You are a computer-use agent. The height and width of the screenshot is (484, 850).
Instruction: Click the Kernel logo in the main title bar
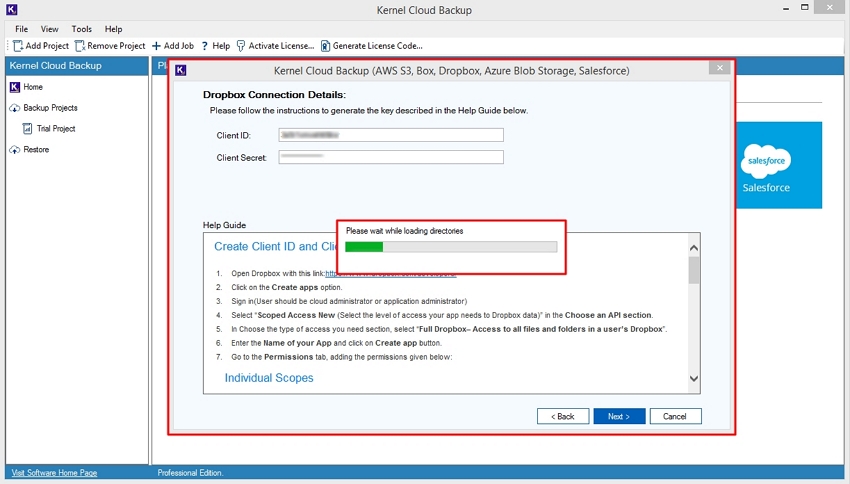pyautogui.click(x=11, y=9)
